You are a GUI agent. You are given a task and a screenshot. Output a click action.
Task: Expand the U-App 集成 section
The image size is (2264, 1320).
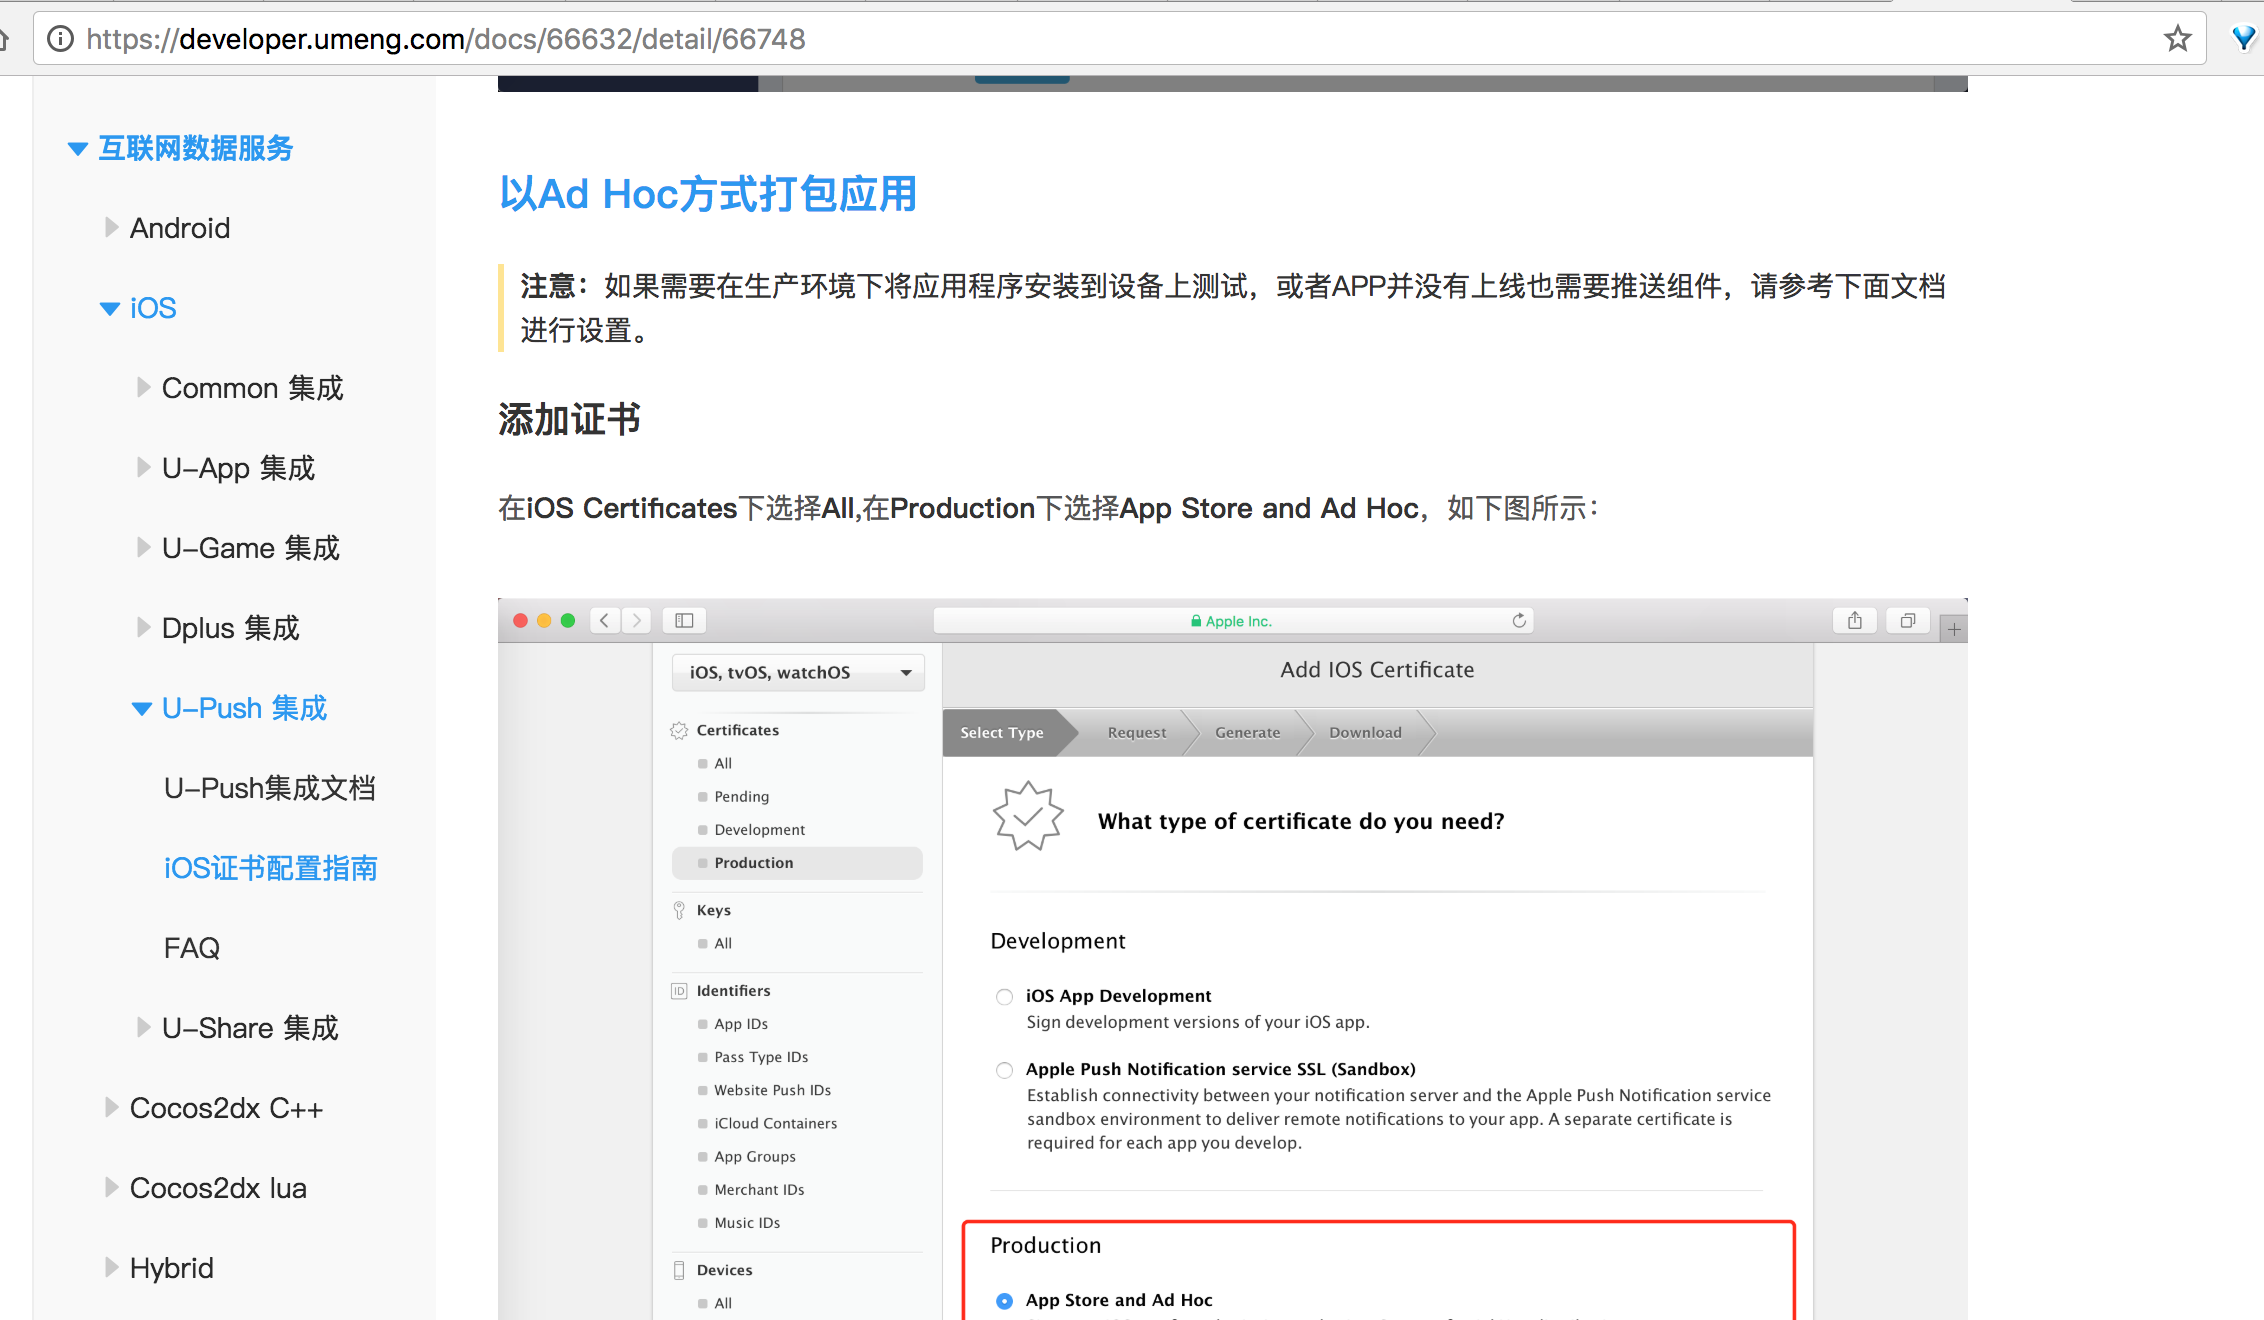143,468
